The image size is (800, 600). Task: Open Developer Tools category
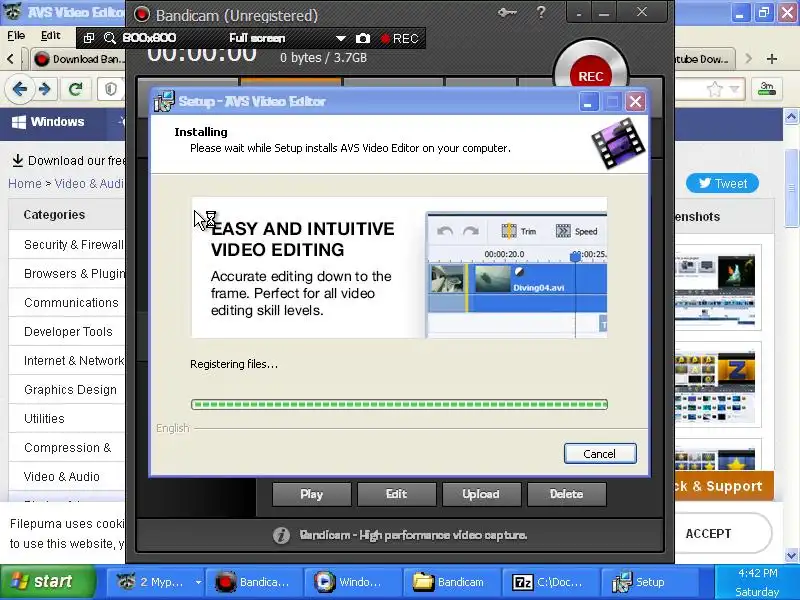[68, 332]
